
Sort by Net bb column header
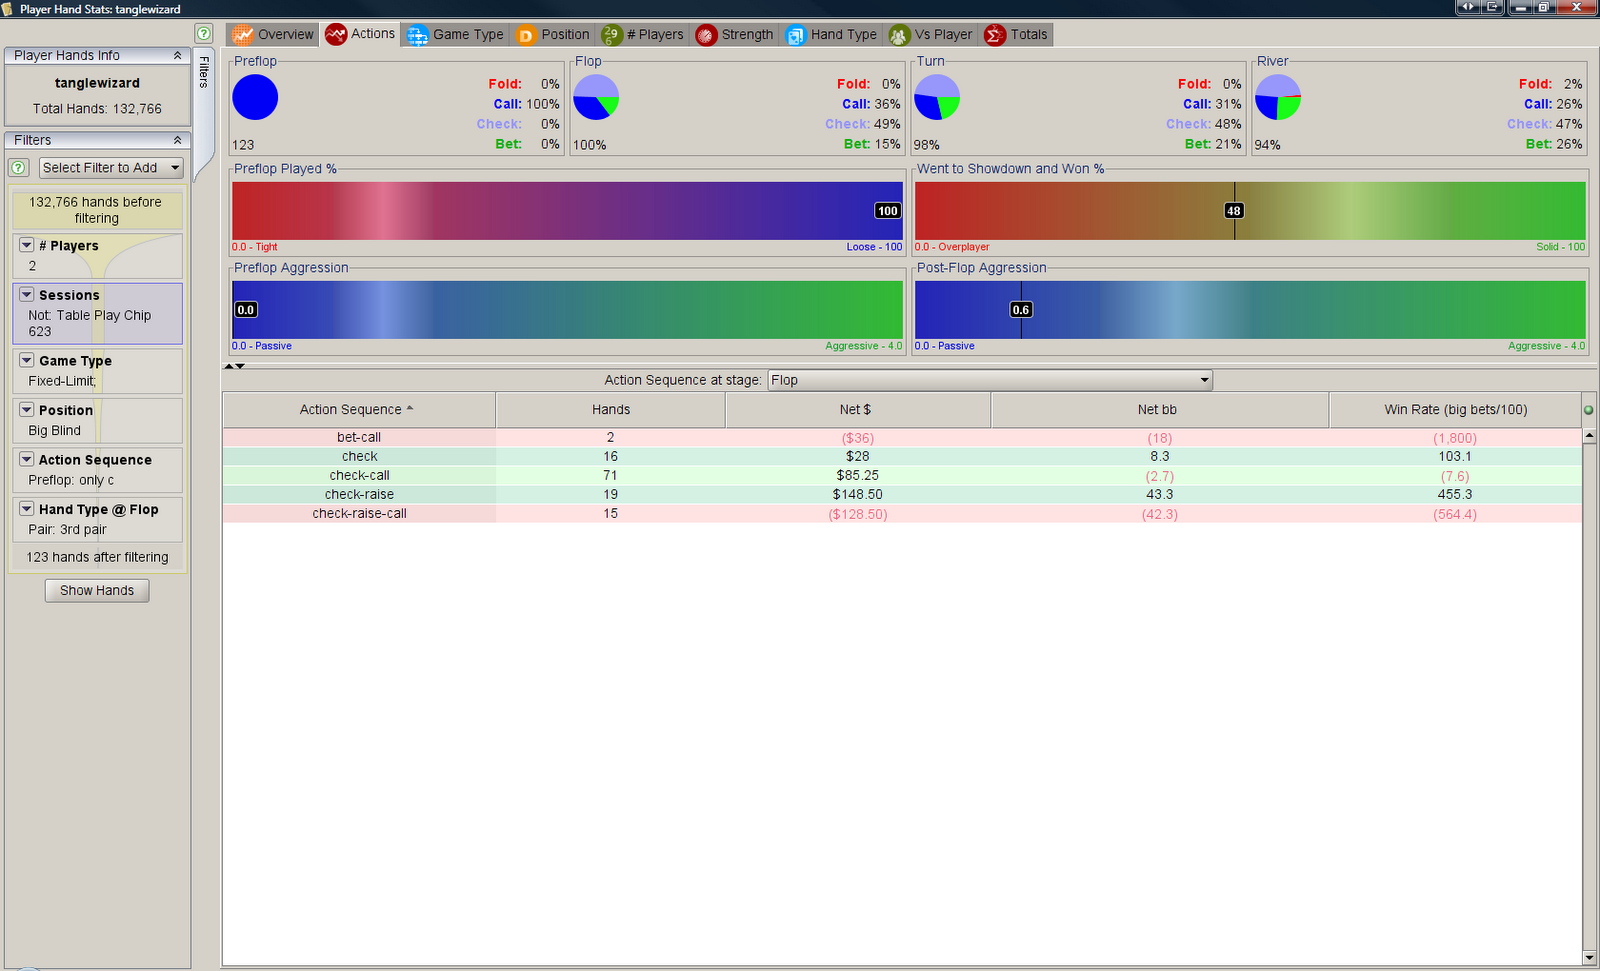1160,410
